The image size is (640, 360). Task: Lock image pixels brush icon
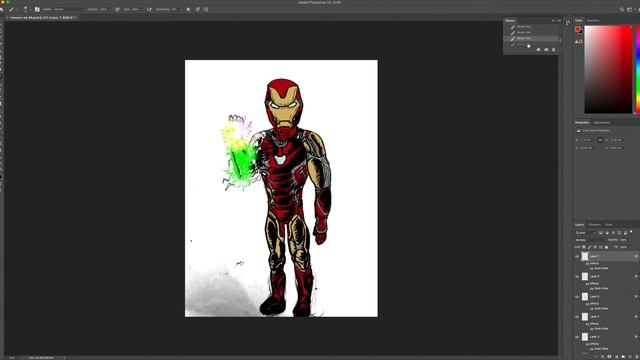point(589,247)
